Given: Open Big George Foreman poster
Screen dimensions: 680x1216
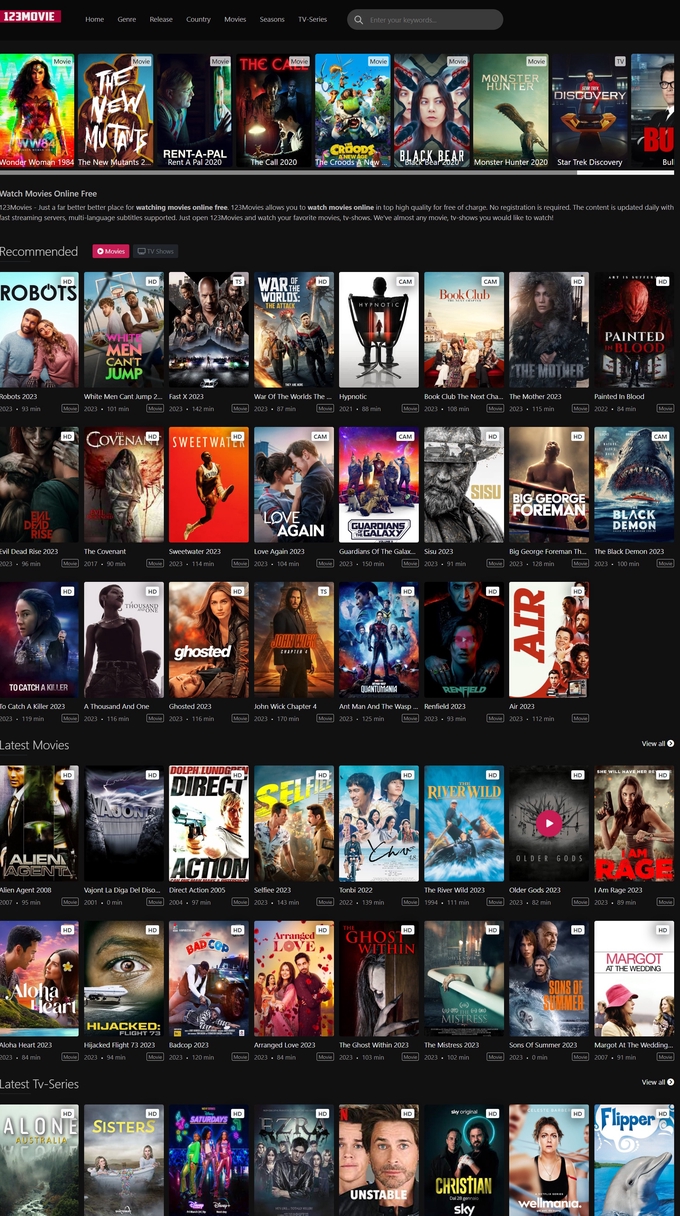Looking at the screenshot, I should click(549, 485).
